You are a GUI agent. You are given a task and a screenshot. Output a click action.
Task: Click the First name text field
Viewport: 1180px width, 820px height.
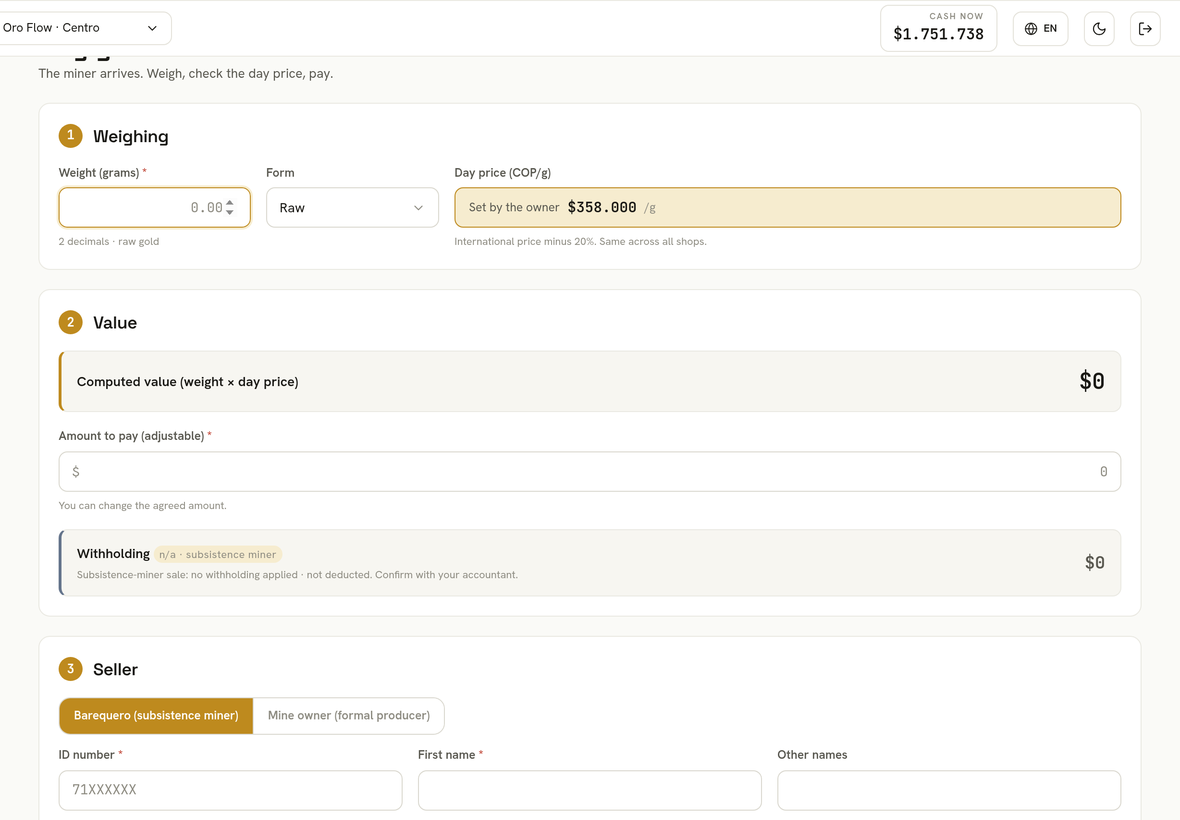pyautogui.click(x=590, y=790)
